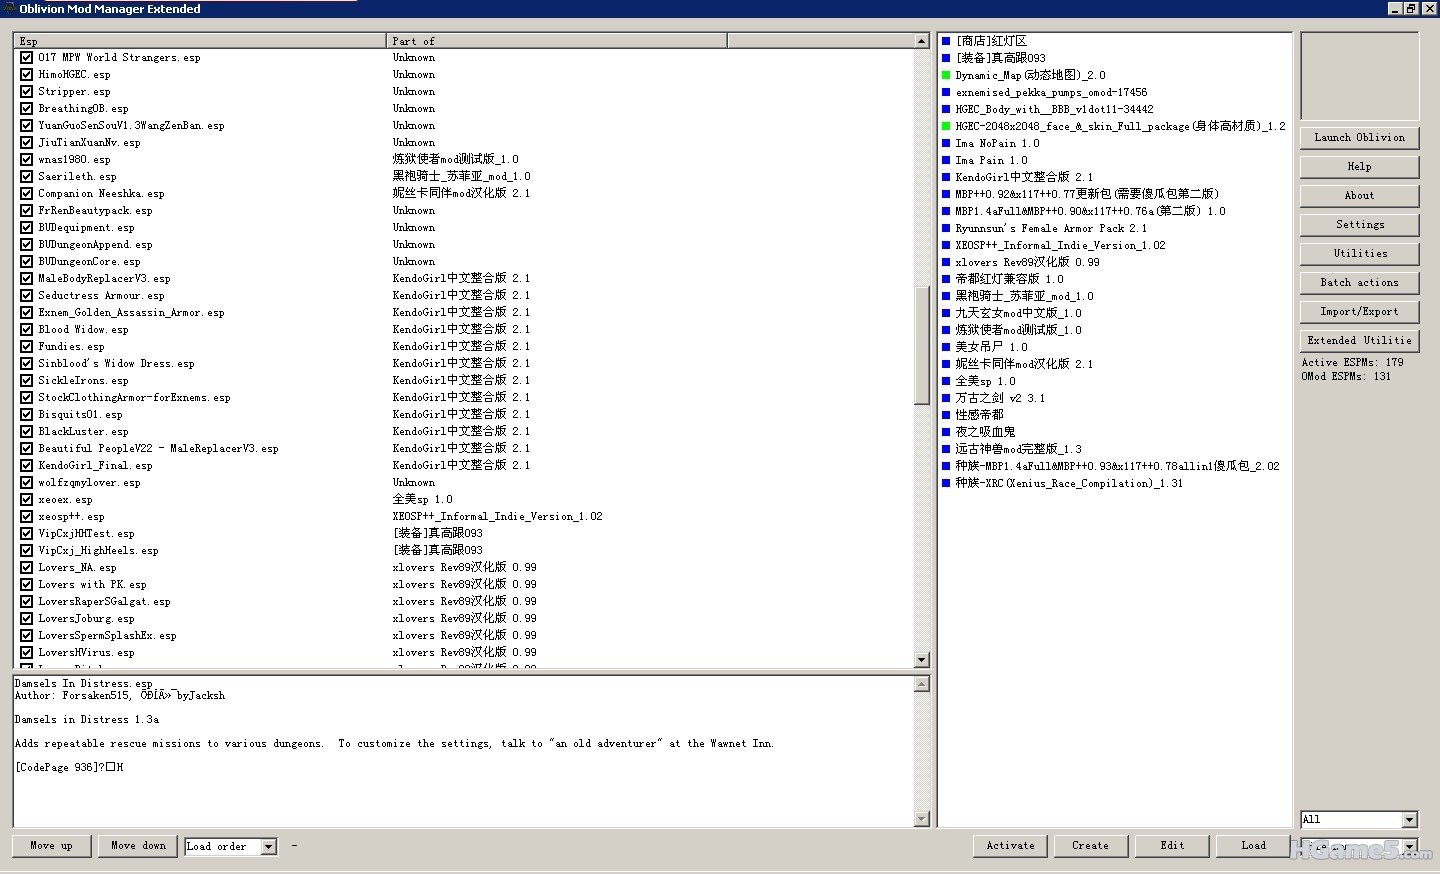Expand the All filter dropdown

click(x=1409, y=820)
